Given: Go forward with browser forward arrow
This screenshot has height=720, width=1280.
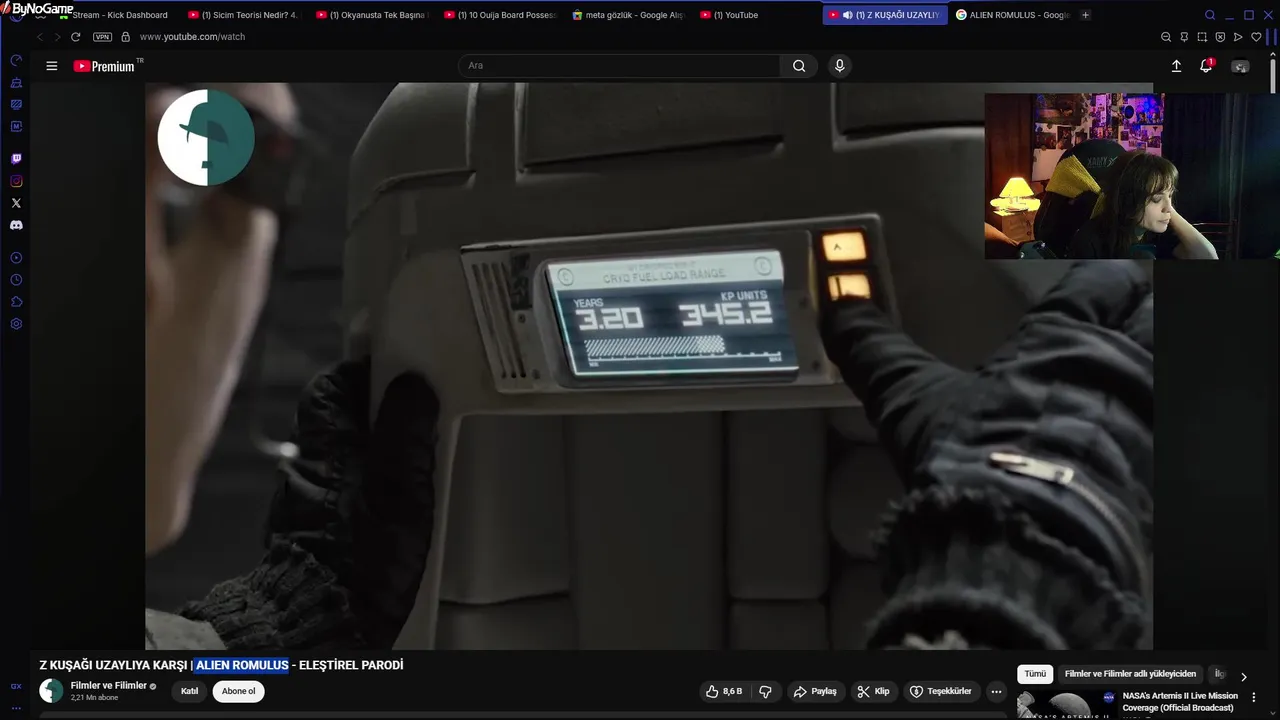Looking at the screenshot, I should tap(56, 37).
